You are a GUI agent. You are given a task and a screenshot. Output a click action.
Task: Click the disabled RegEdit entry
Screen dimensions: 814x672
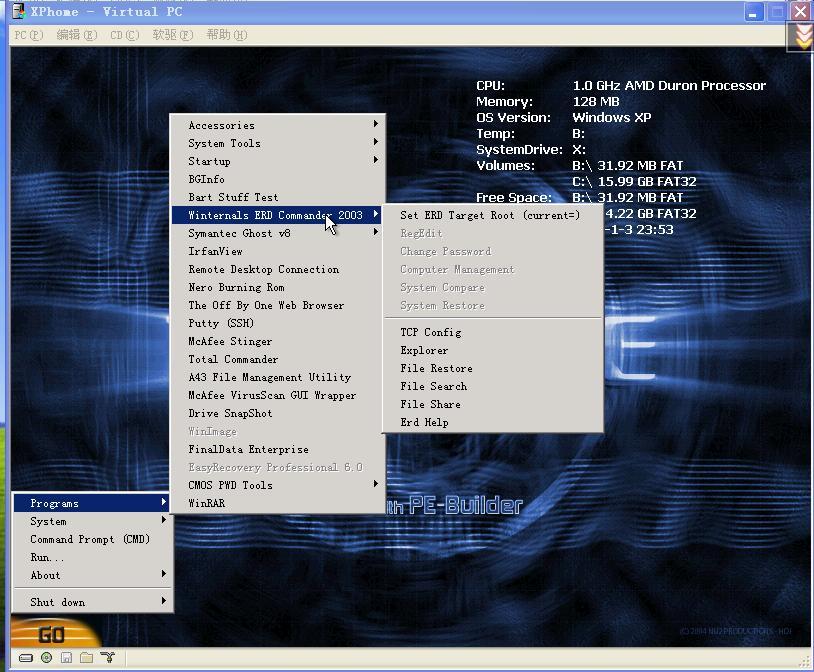493,233
